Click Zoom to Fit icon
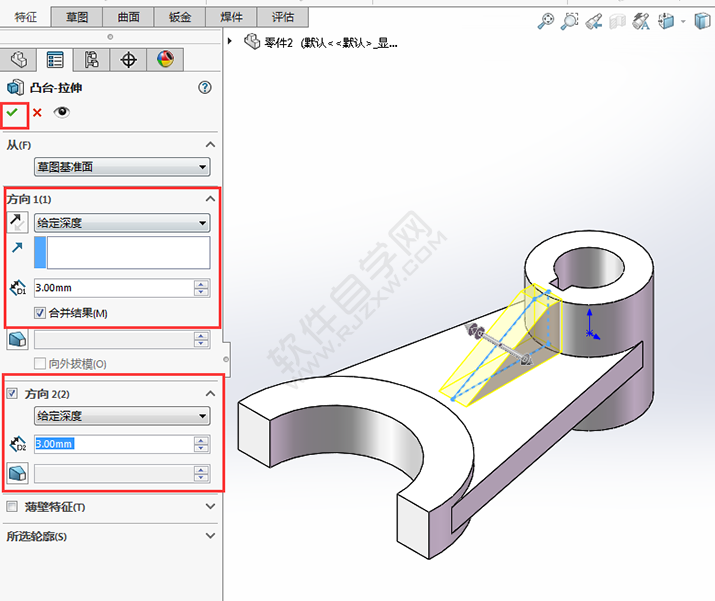715x601 pixels. pos(545,21)
